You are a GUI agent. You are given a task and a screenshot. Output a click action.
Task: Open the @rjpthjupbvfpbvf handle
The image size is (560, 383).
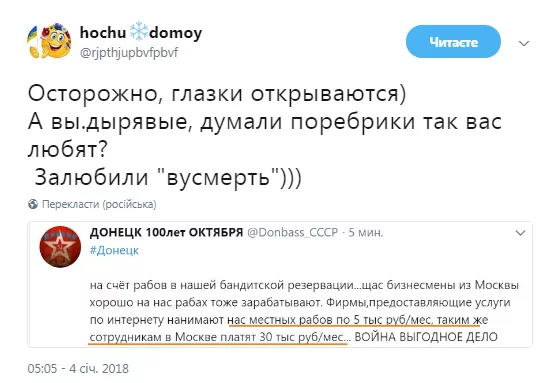point(129,53)
